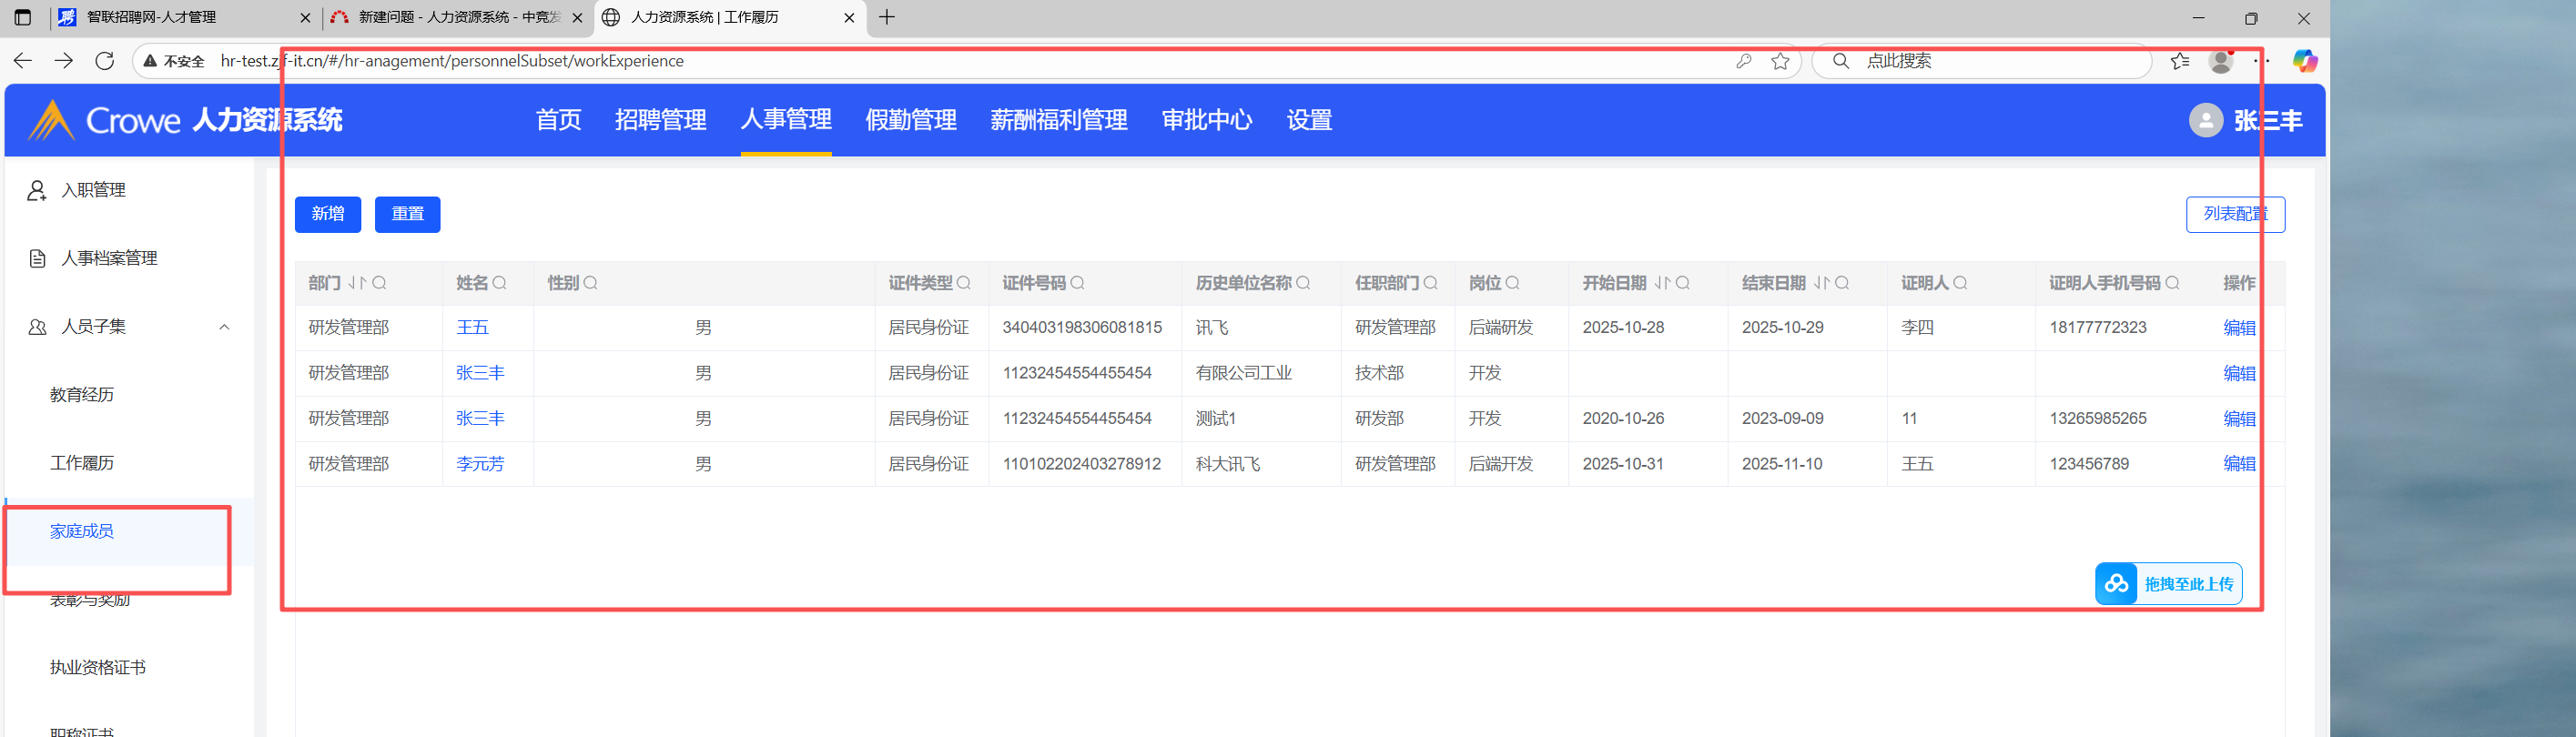Click search icon in 姓名 column header

(499, 283)
